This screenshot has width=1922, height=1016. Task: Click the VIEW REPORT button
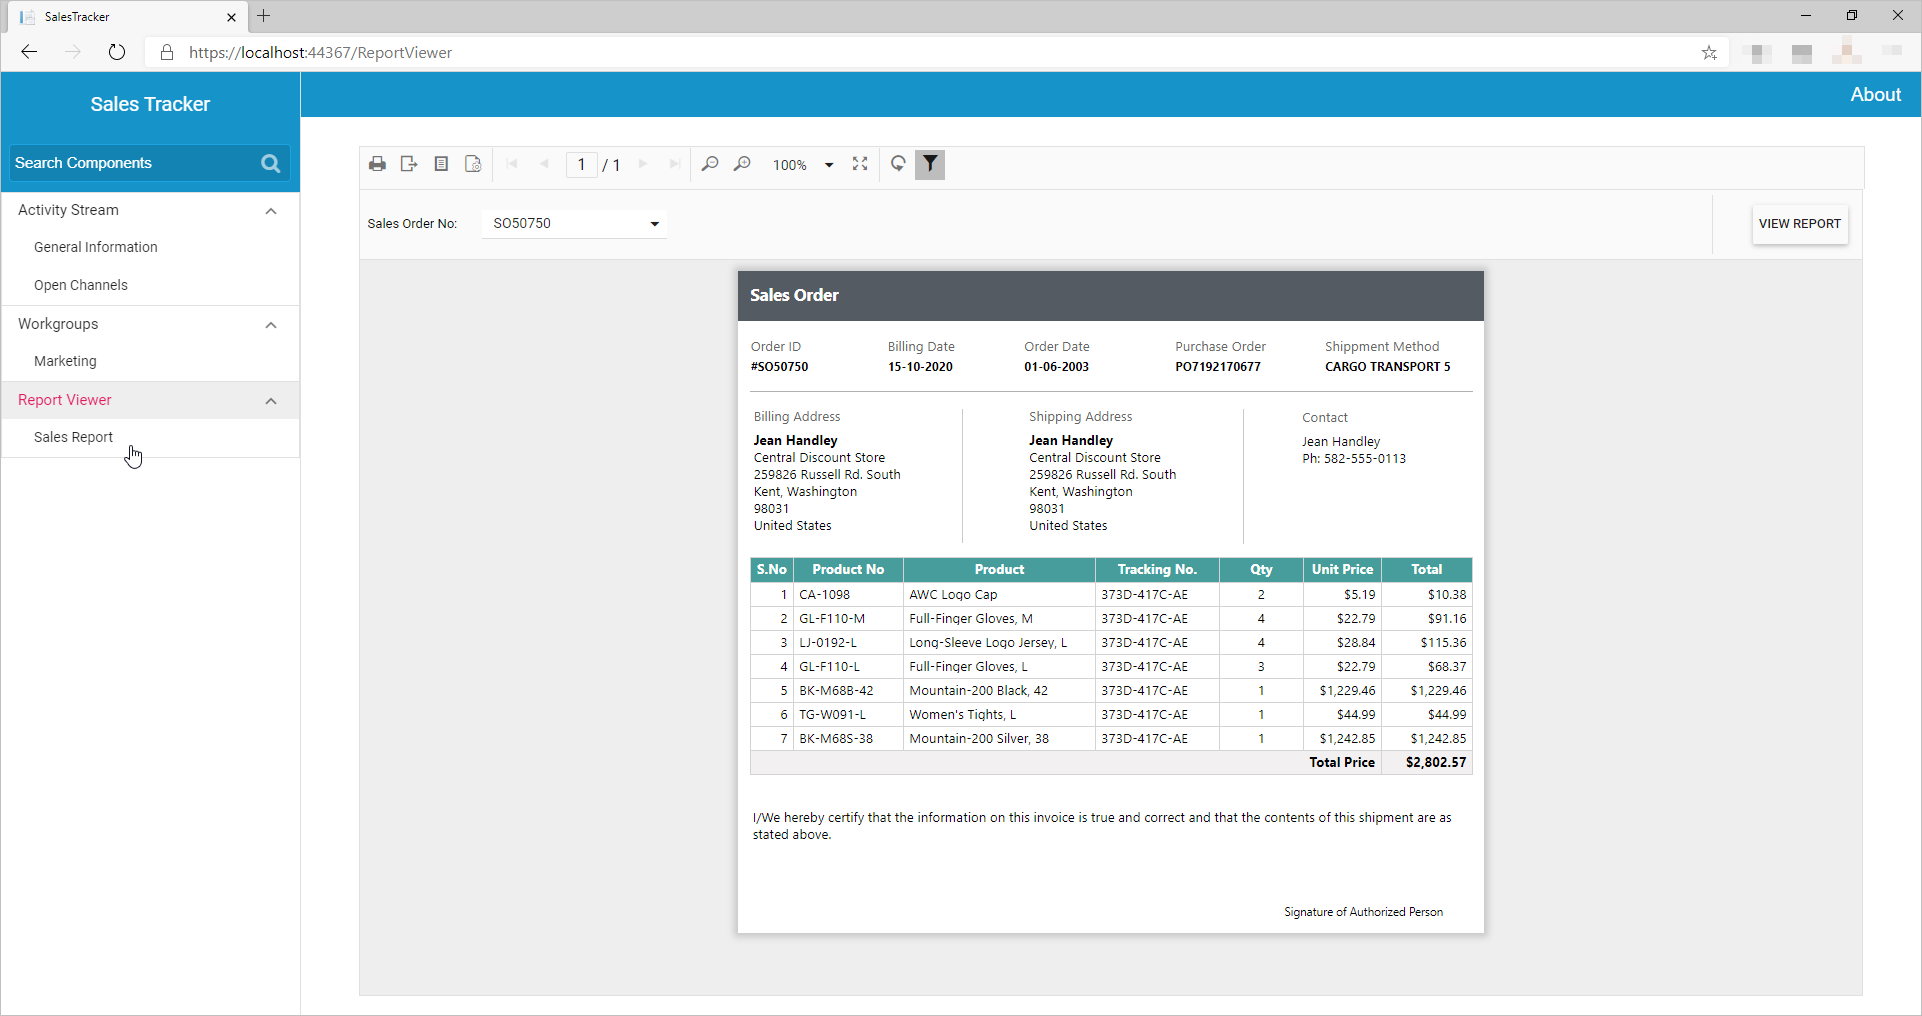tap(1799, 224)
